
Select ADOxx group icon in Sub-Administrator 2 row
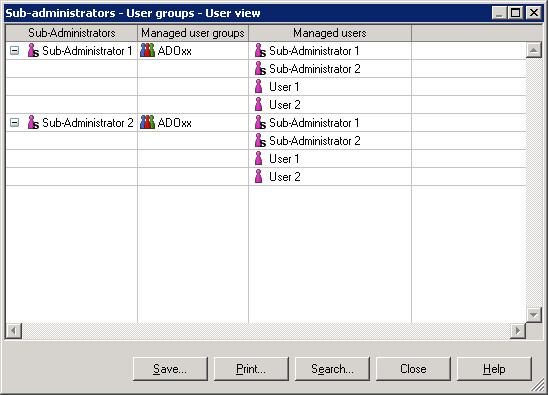(147, 123)
